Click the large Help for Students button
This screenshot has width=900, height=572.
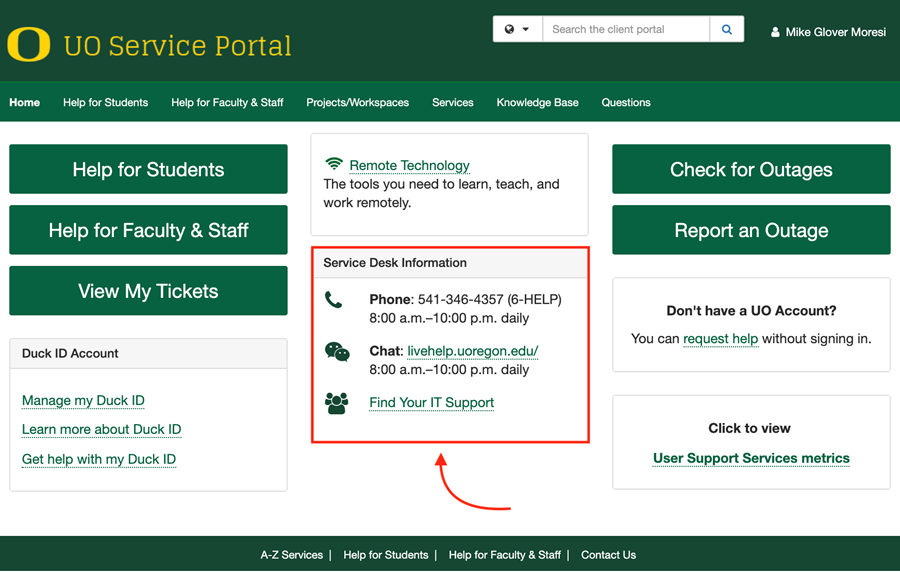[148, 169]
